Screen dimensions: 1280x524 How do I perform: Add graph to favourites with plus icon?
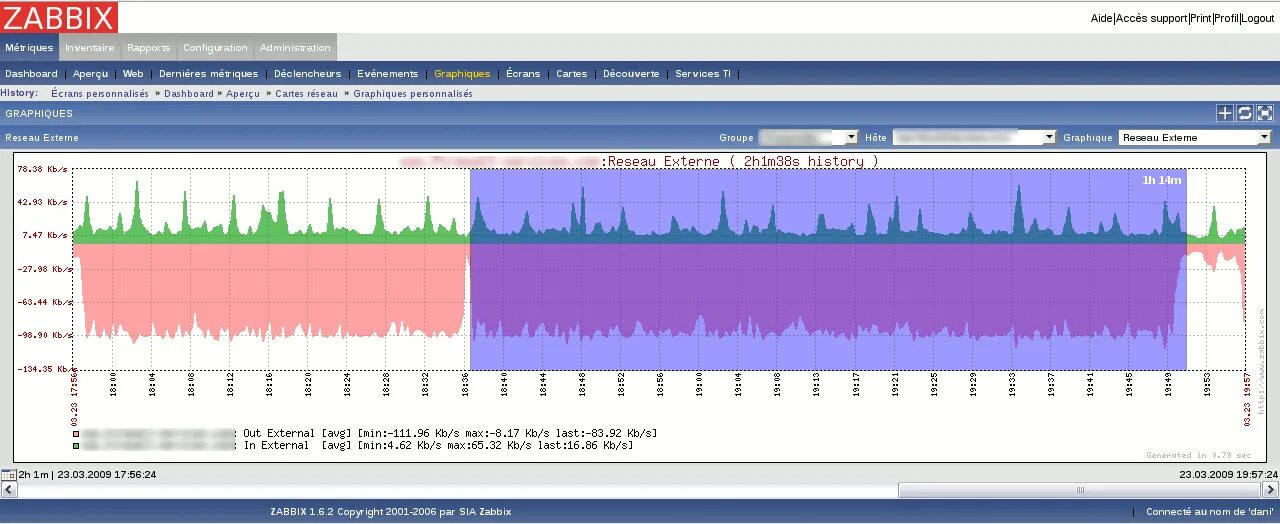[x=1225, y=113]
